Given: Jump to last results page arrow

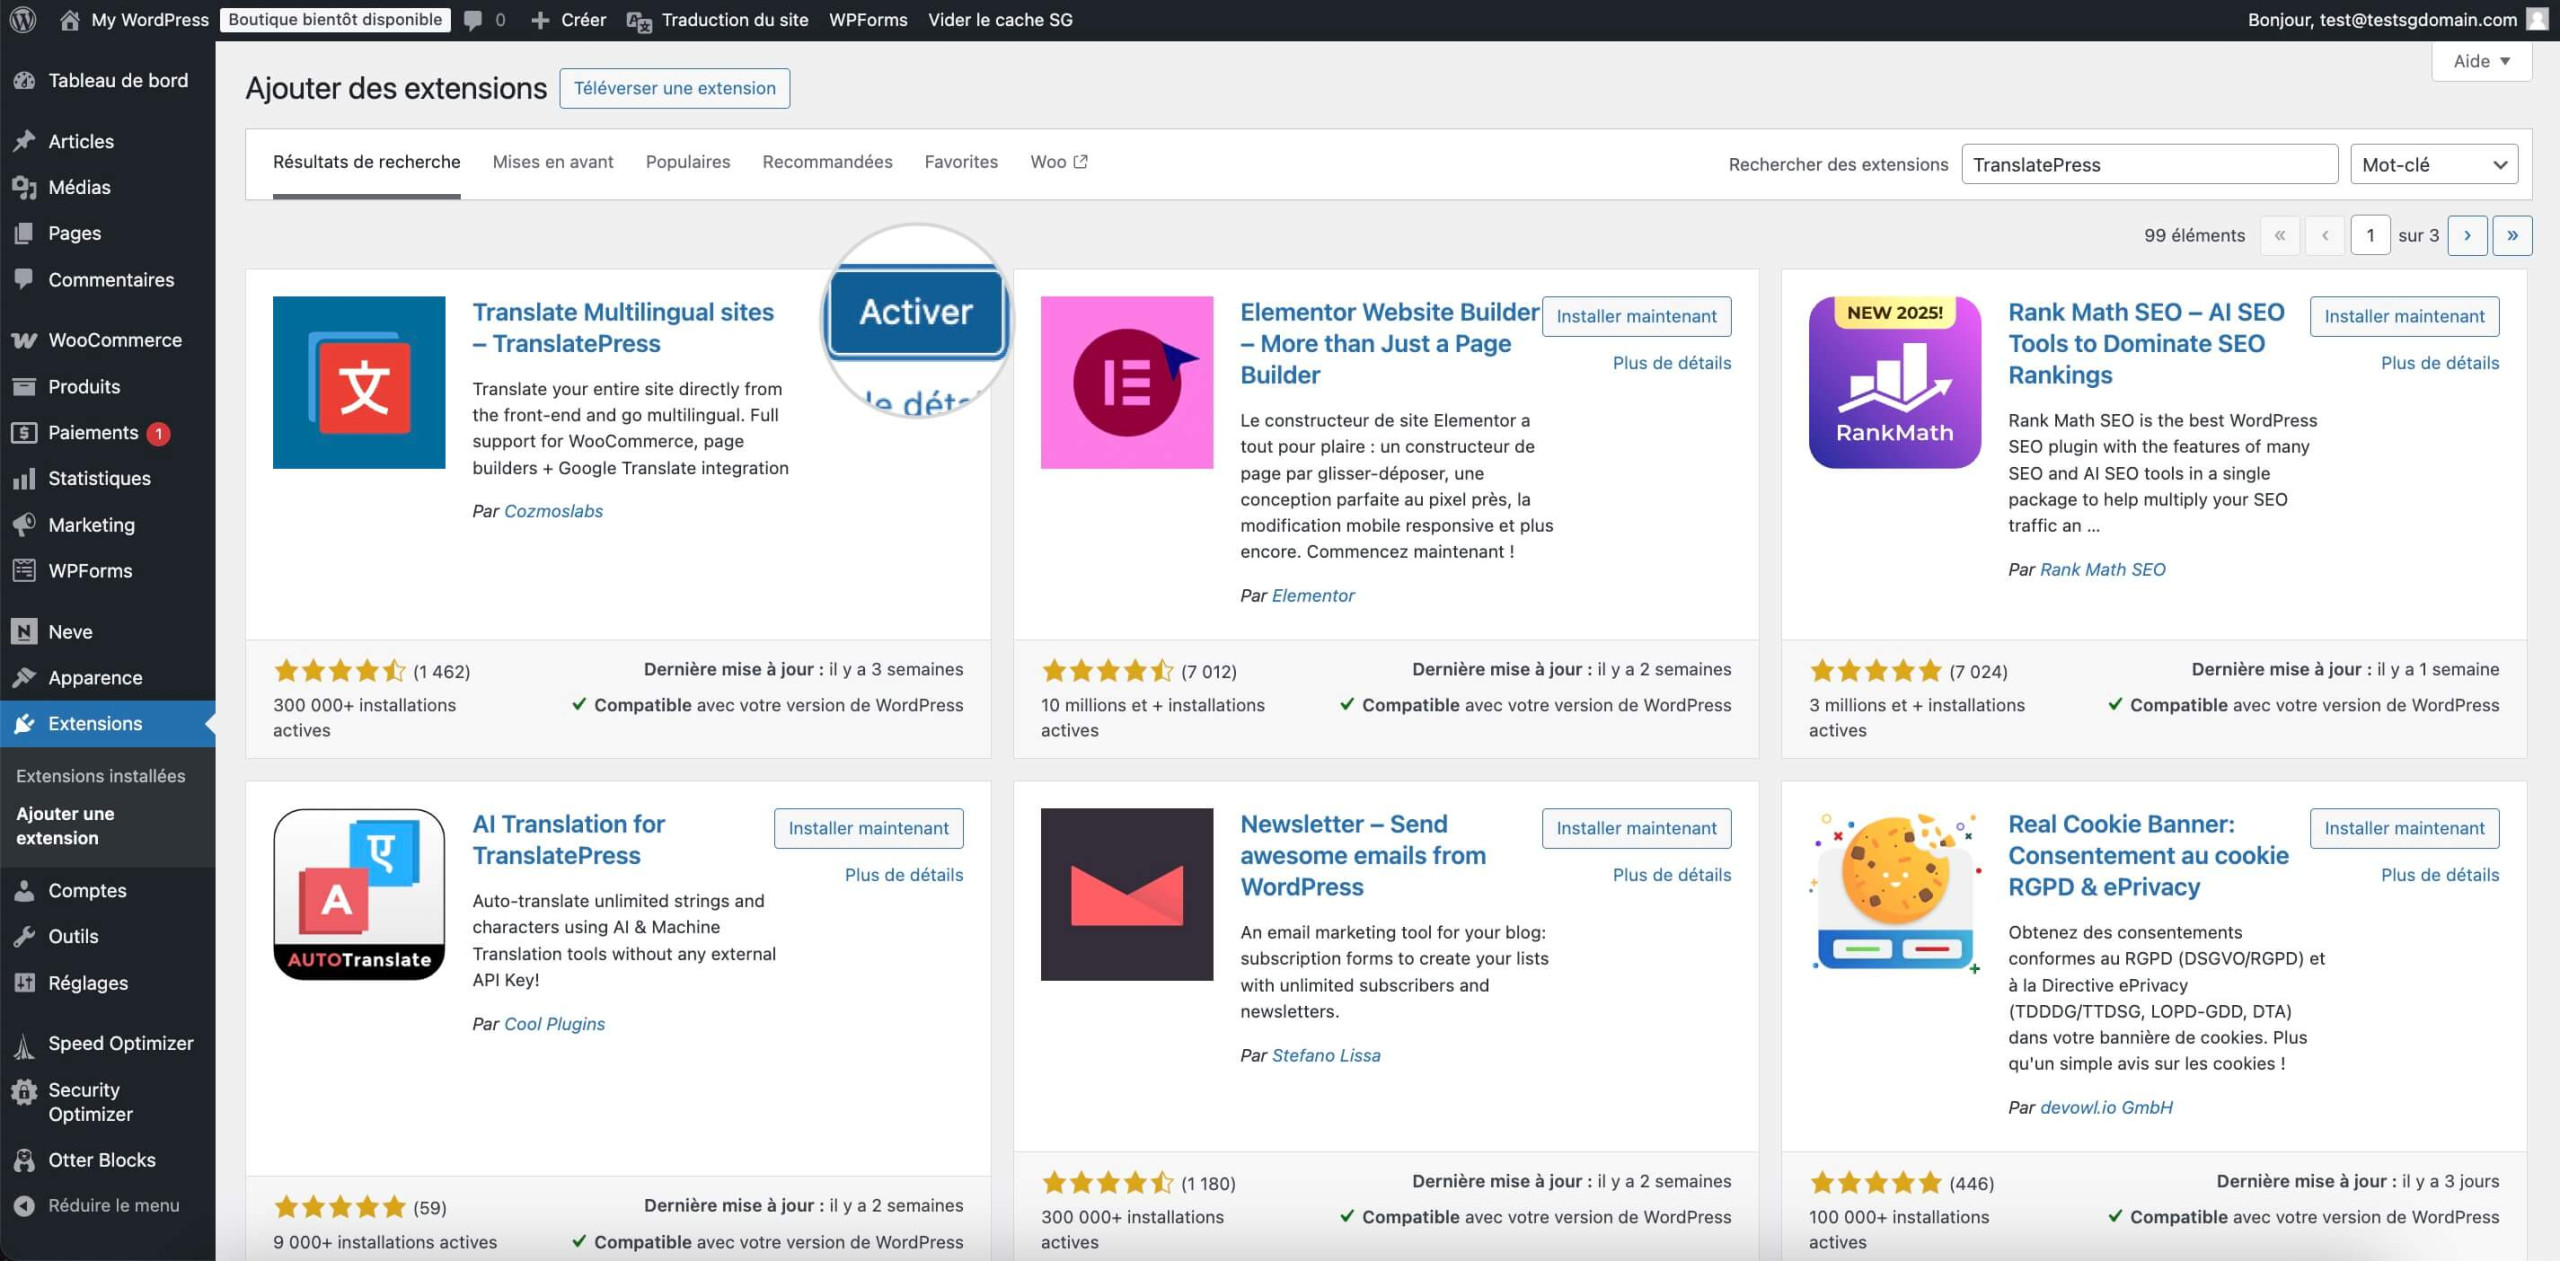Looking at the screenshot, I should (x=2512, y=235).
